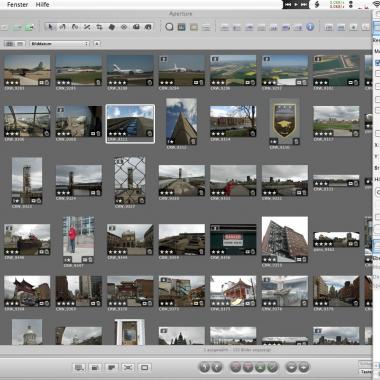Switch browser to list view
Screen dimensions: 380x380
point(20,44)
